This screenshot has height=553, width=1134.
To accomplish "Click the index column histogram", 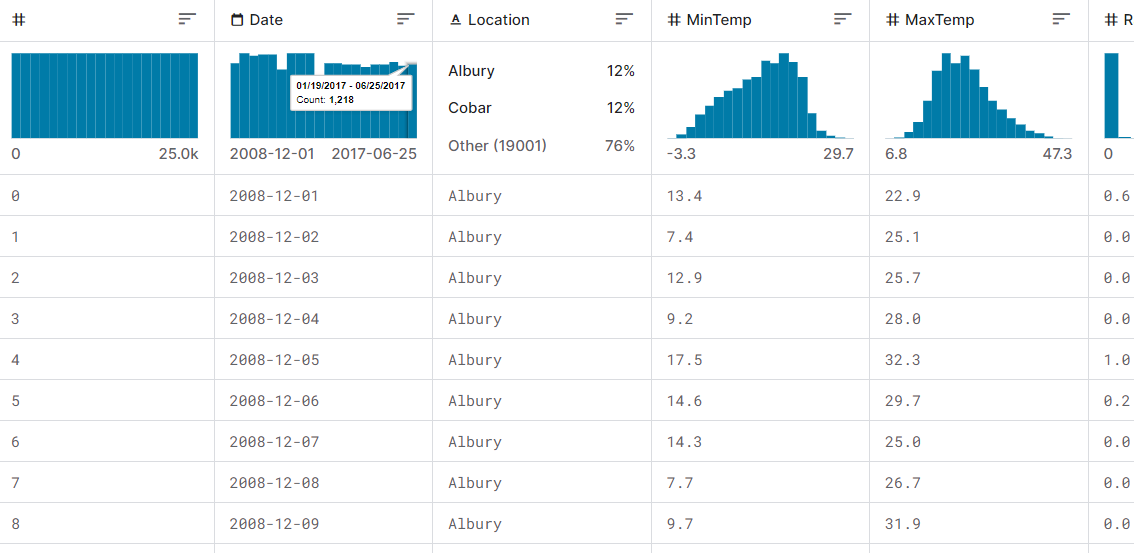I will point(104,96).
